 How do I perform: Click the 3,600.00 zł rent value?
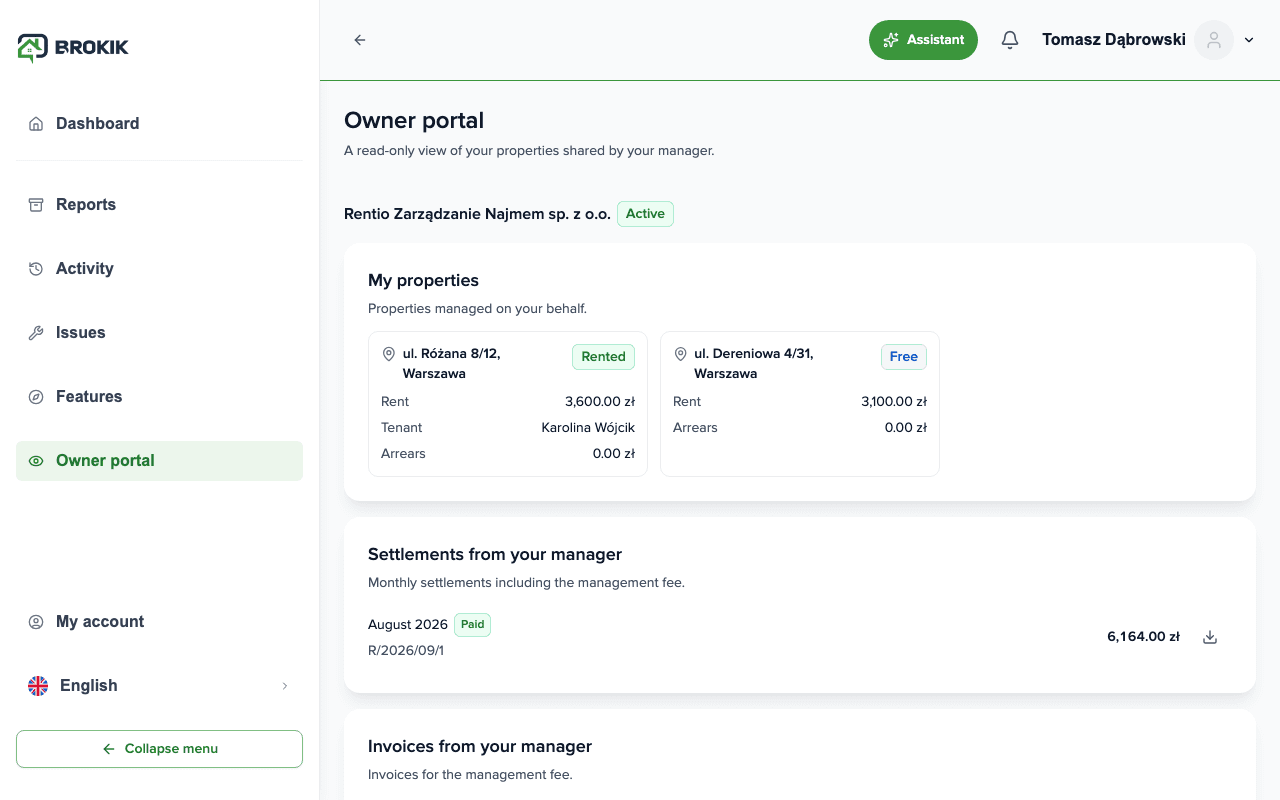(x=600, y=402)
